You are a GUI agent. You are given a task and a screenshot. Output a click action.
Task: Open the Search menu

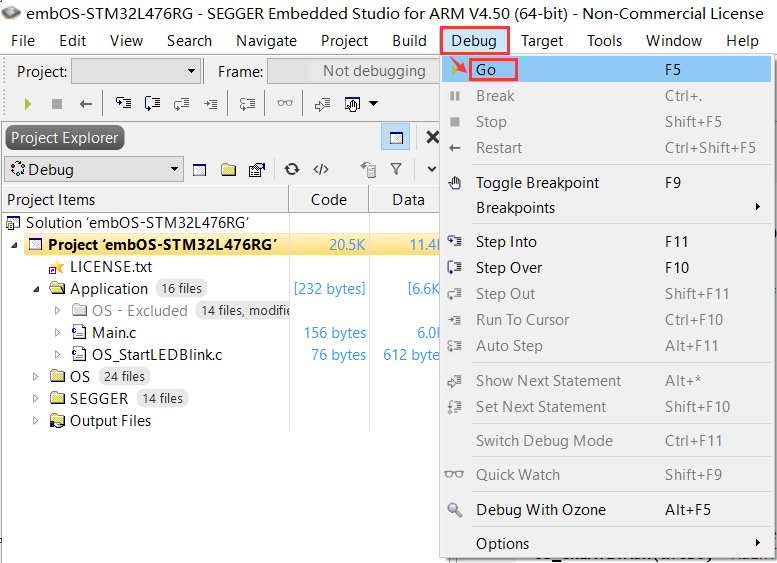[189, 41]
